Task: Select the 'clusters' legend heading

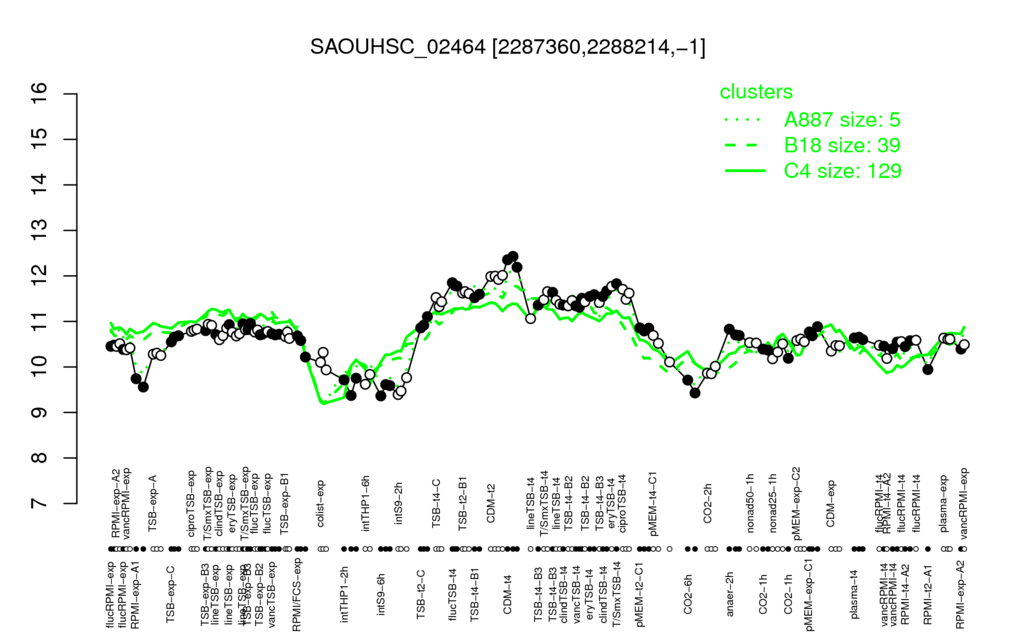Action: click(756, 91)
